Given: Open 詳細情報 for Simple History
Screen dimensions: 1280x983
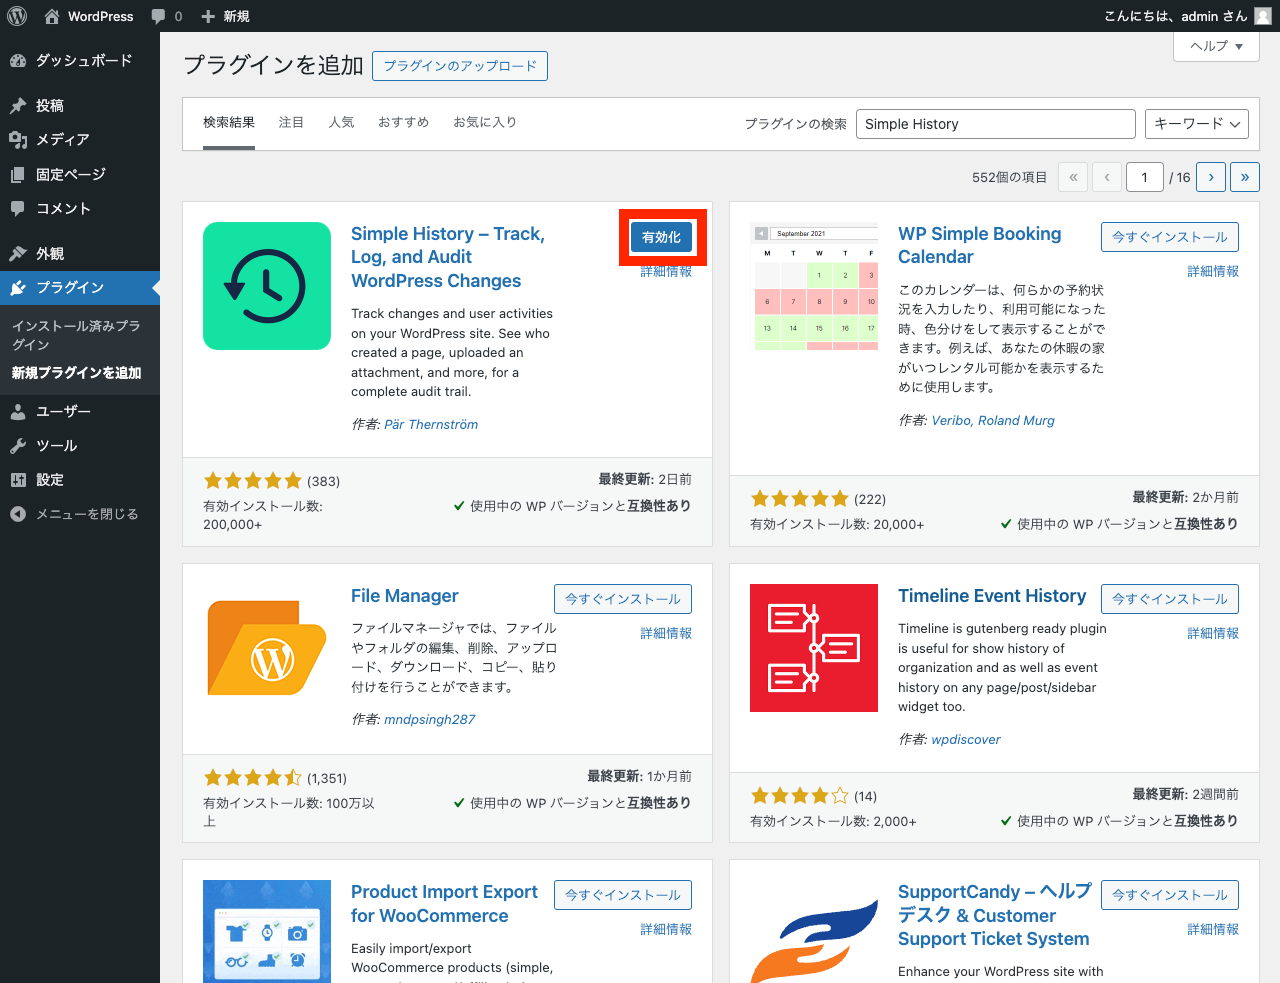Looking at the screenshot, I should pos(666,271).
